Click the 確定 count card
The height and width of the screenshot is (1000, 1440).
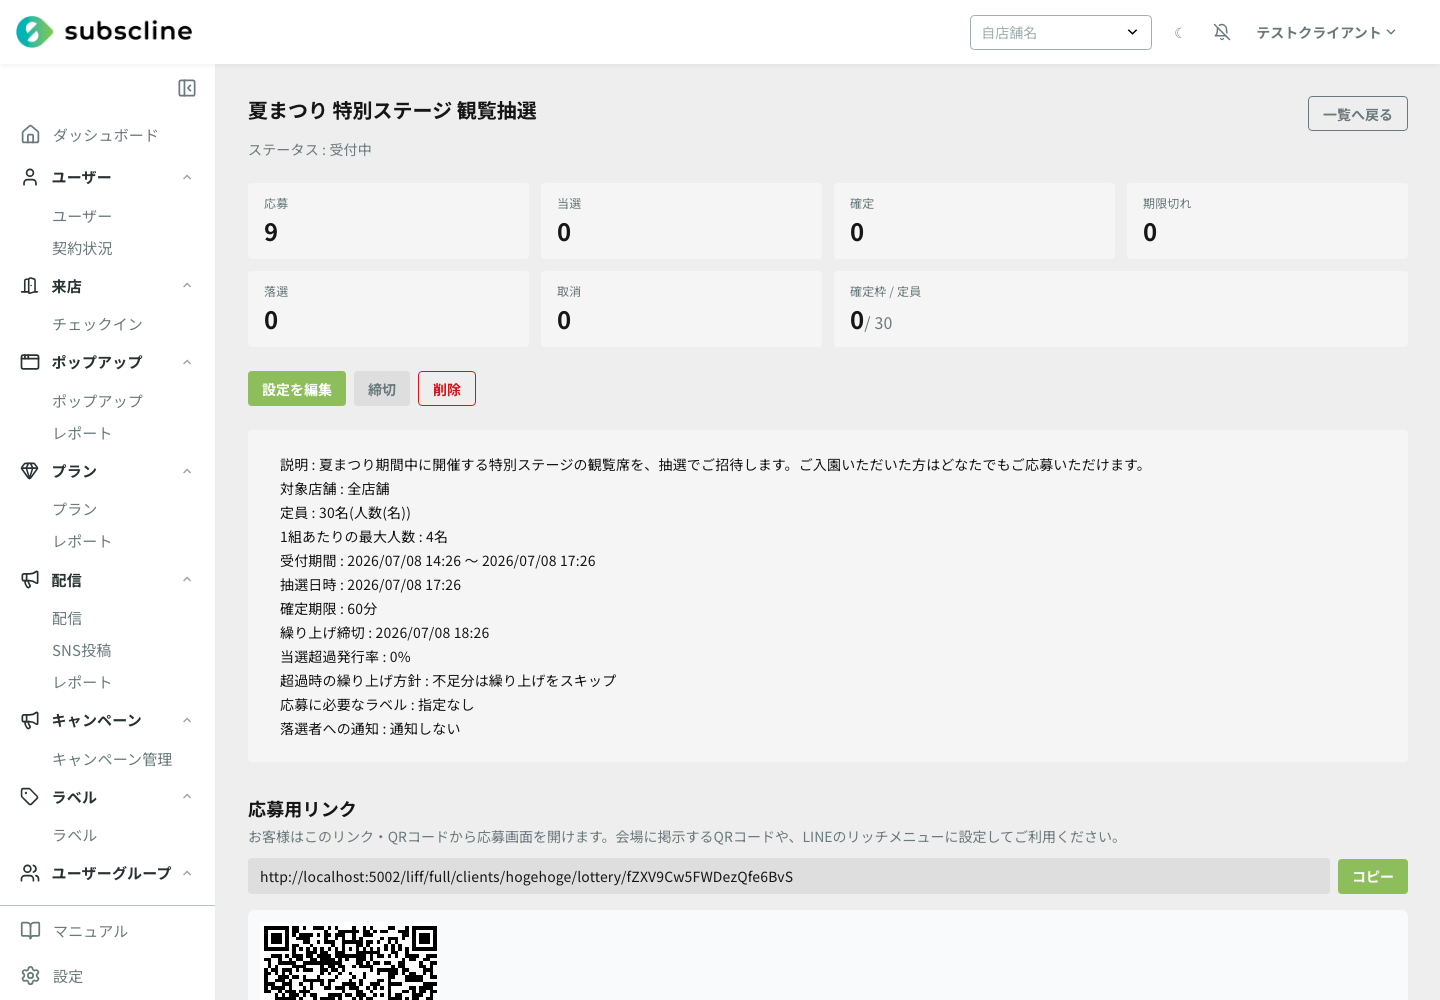(x=974, y=221)
